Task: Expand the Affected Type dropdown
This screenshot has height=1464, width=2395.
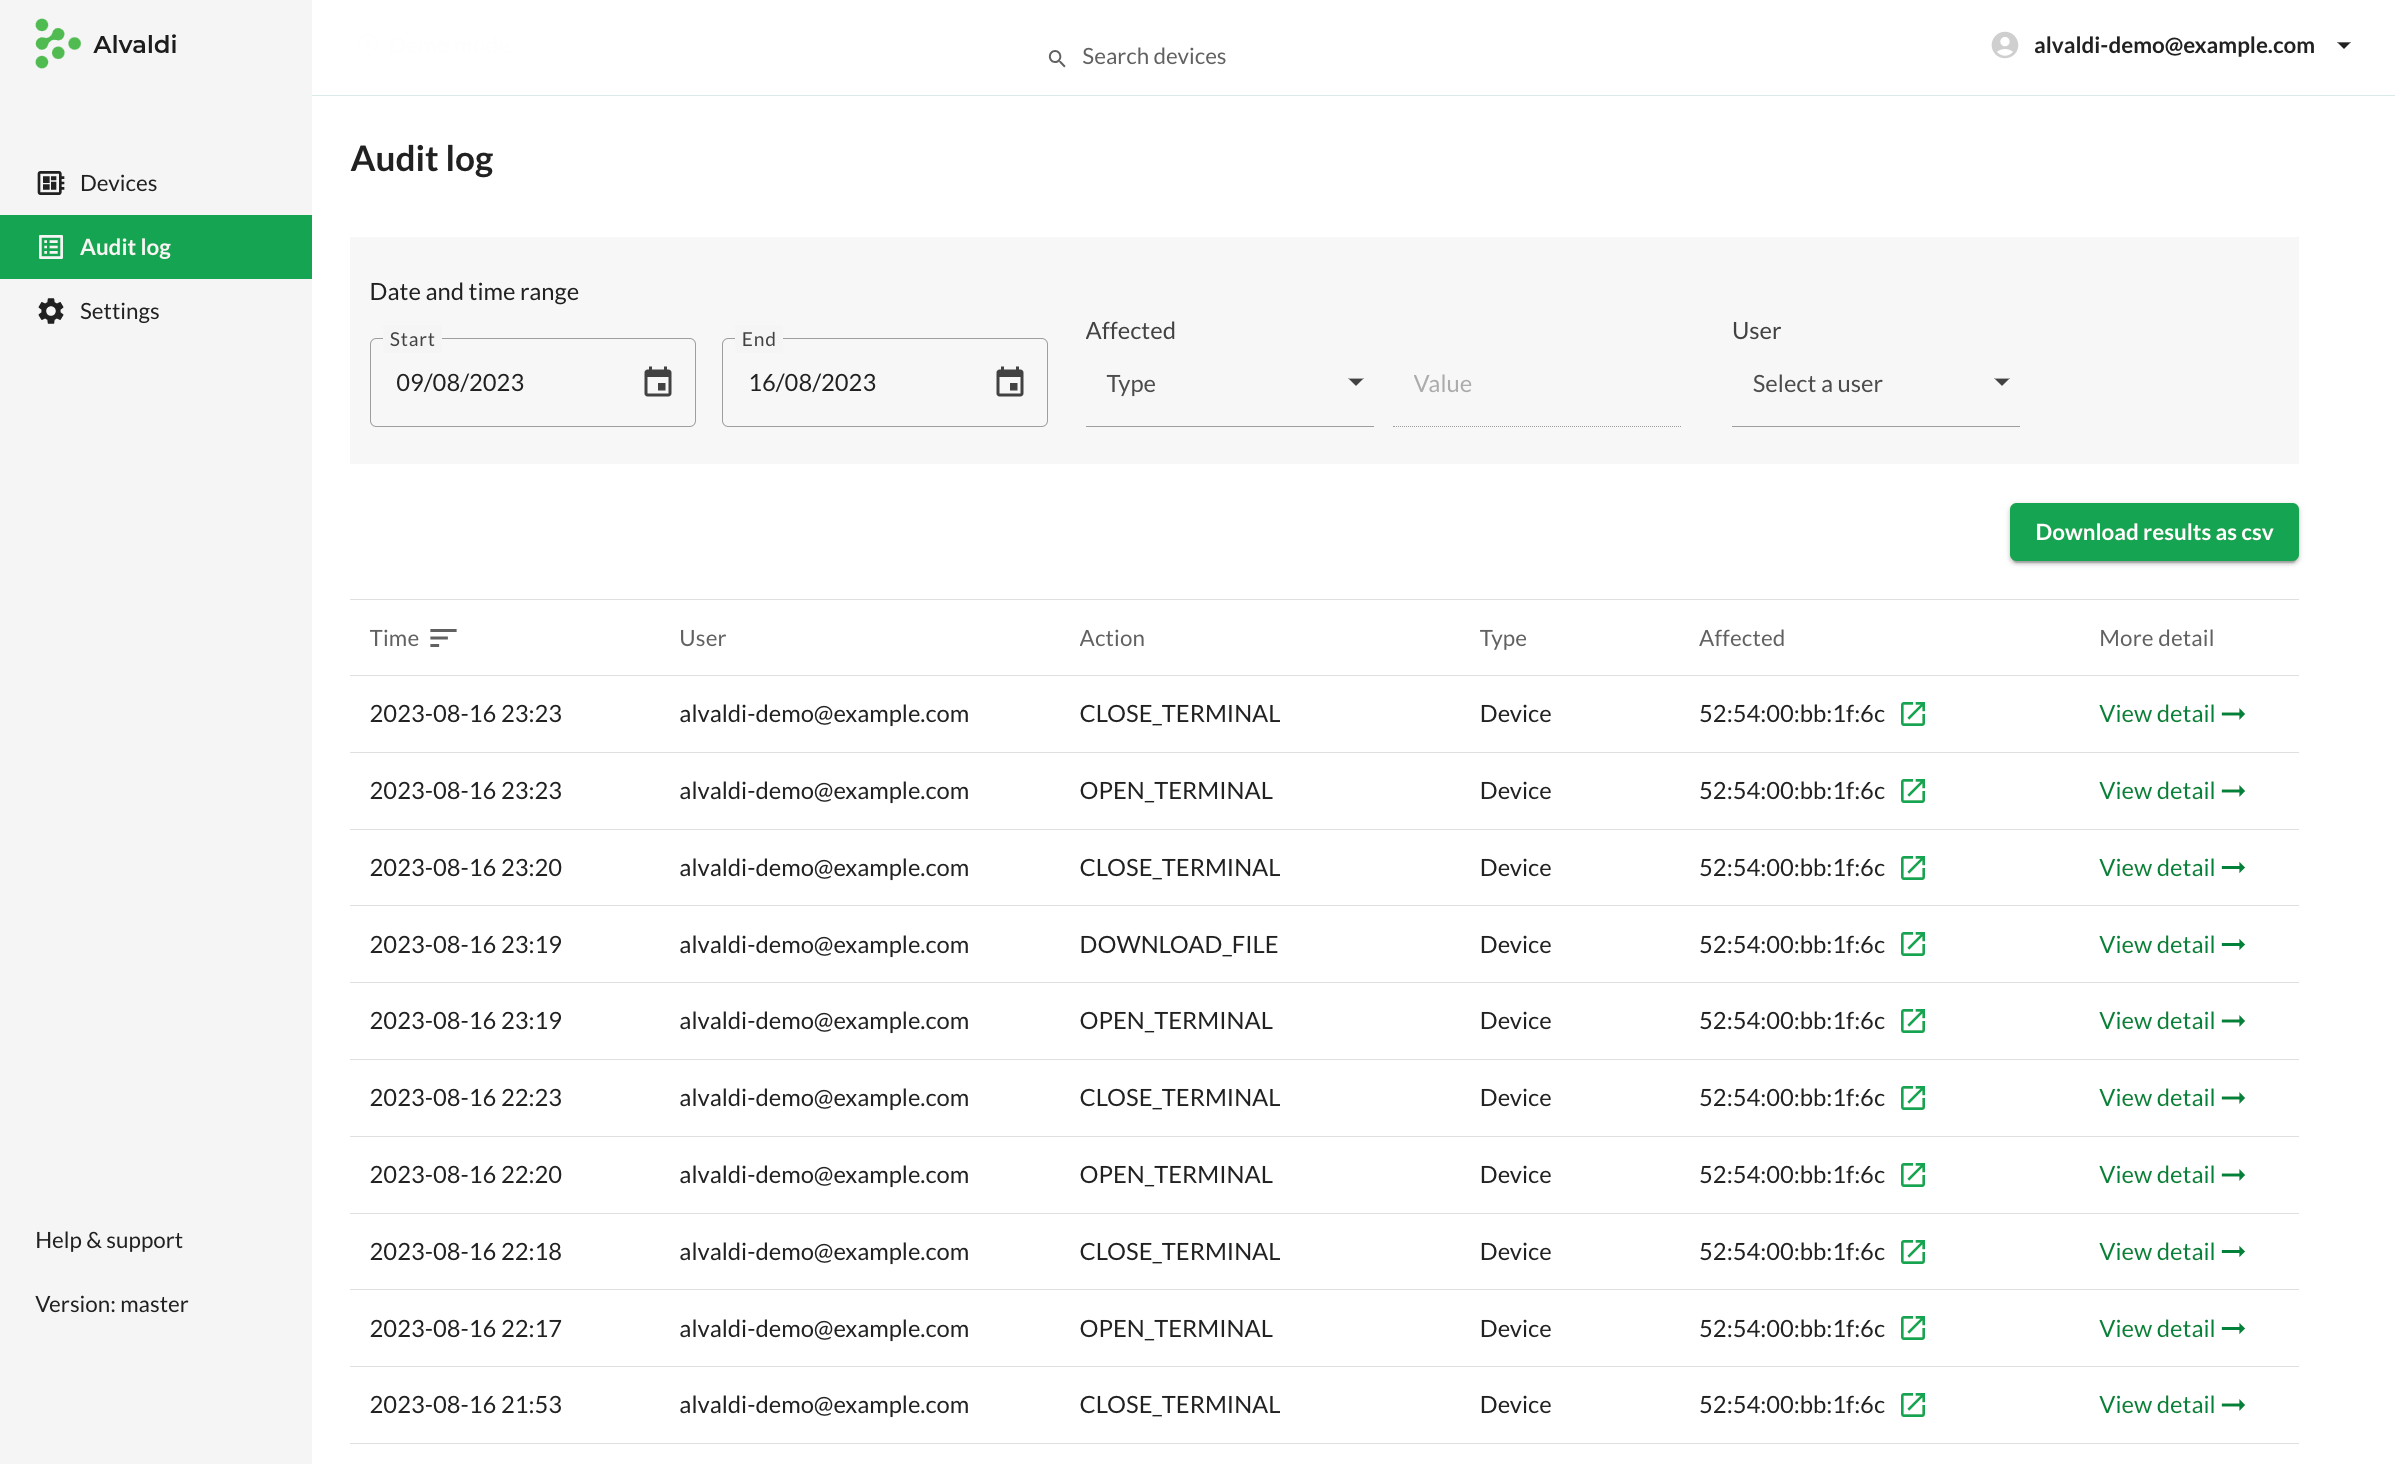Action: (1230, 384)
